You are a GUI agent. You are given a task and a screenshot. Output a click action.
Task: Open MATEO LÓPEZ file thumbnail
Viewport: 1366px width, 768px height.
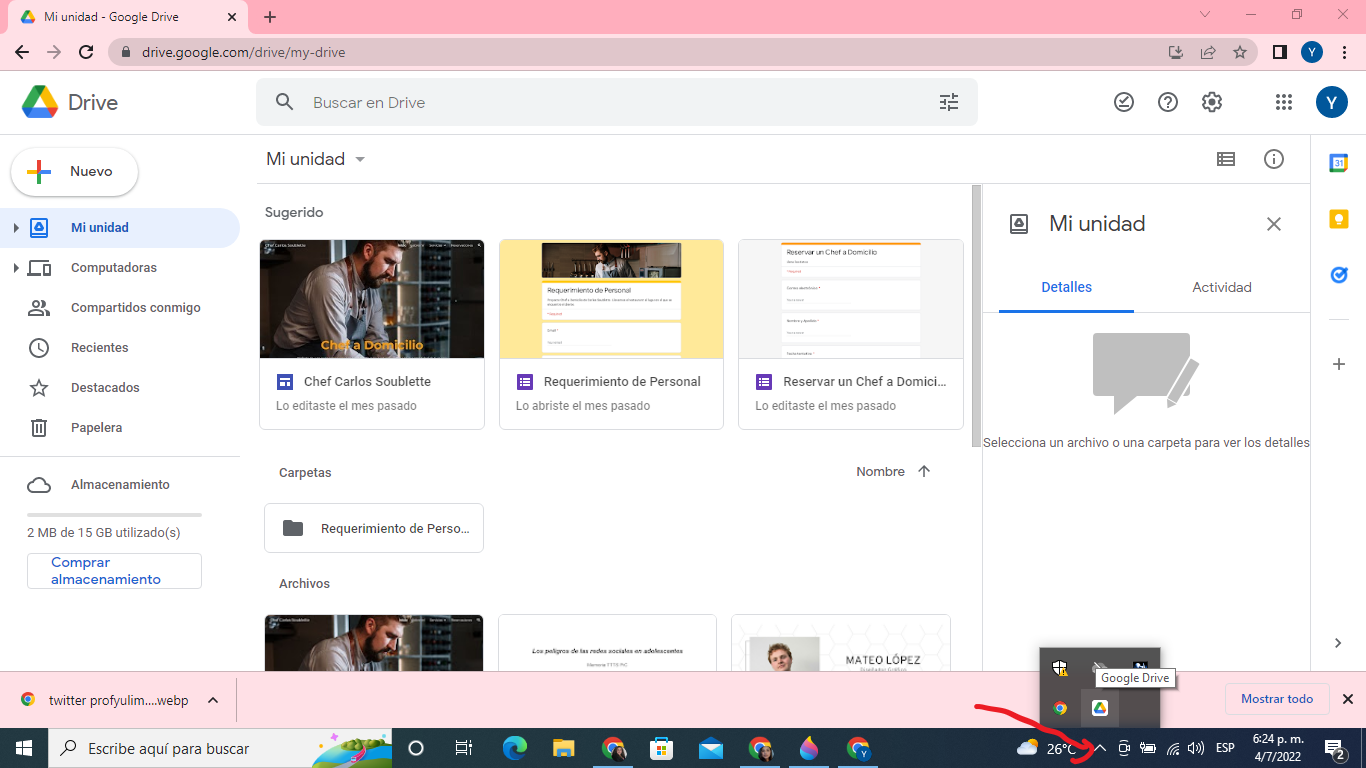coord(841,642)
